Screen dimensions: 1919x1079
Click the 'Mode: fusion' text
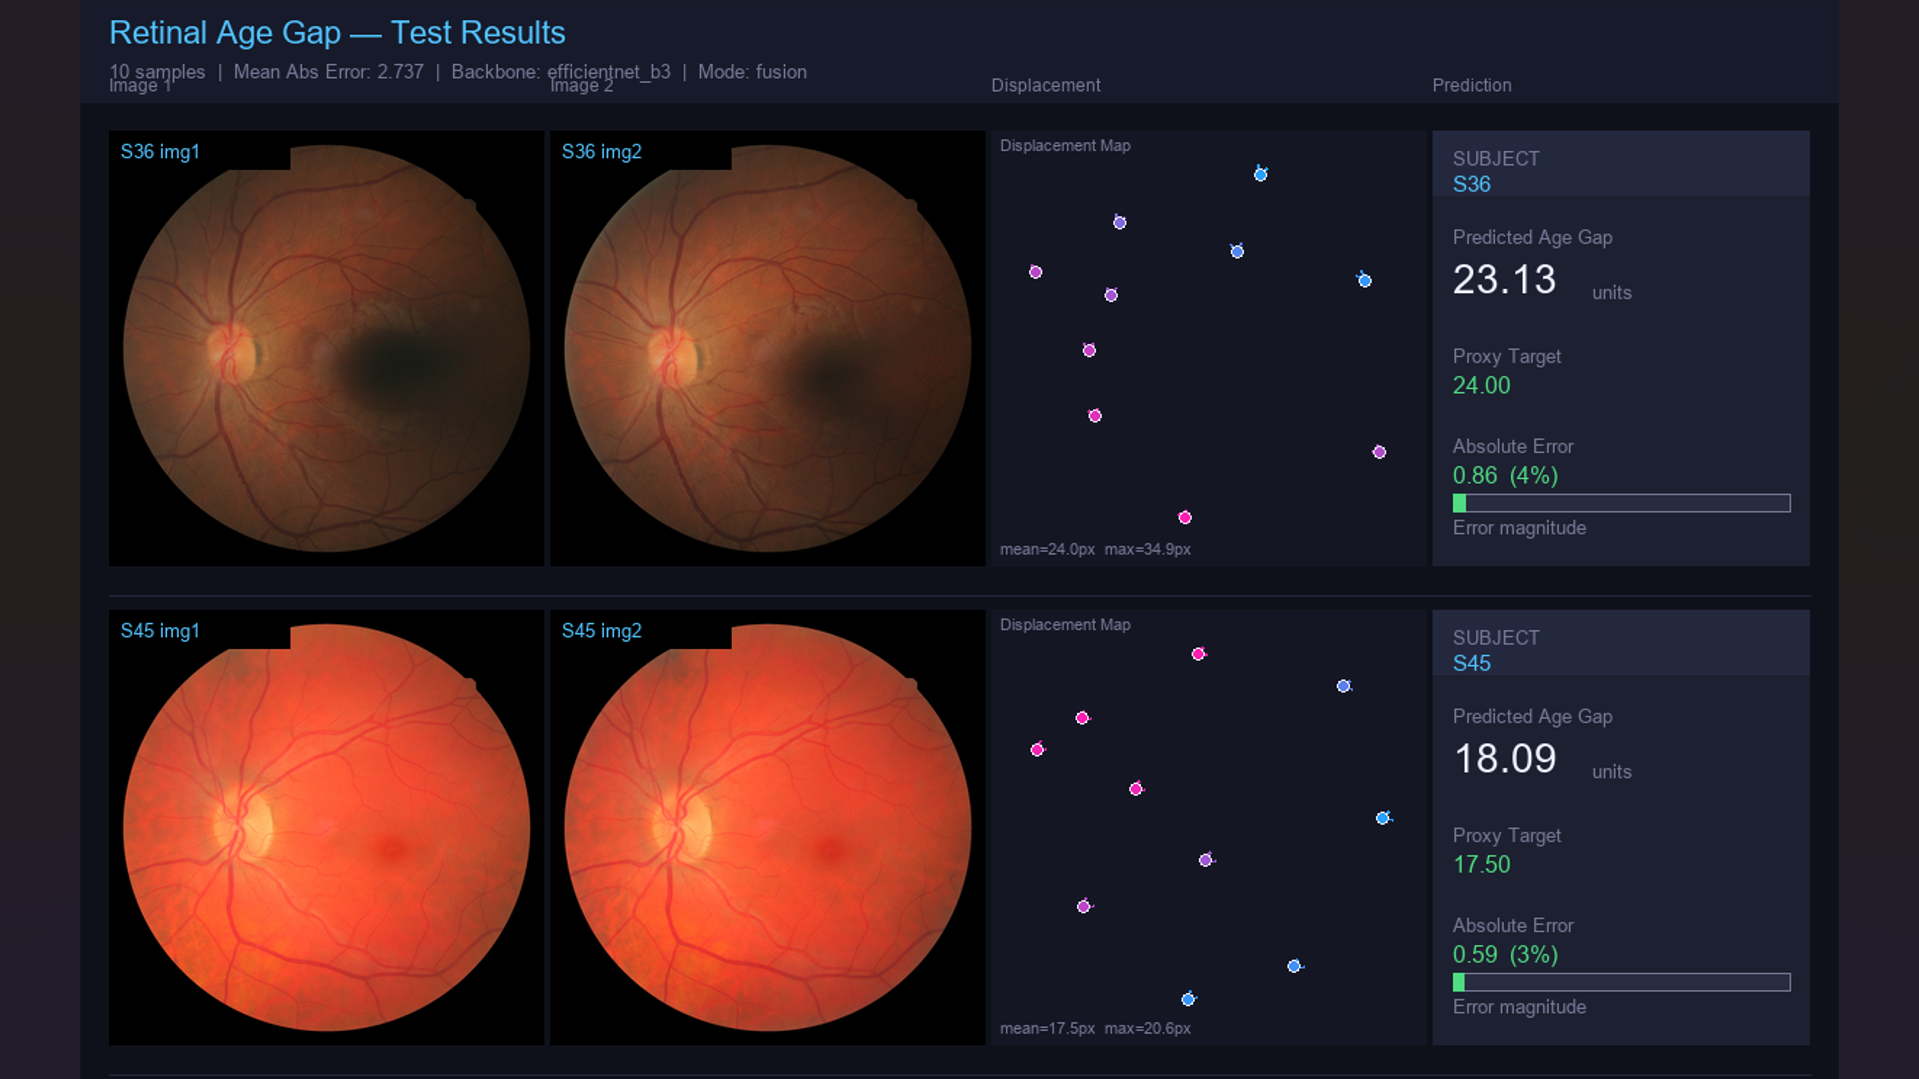click(x=752, y=72)
